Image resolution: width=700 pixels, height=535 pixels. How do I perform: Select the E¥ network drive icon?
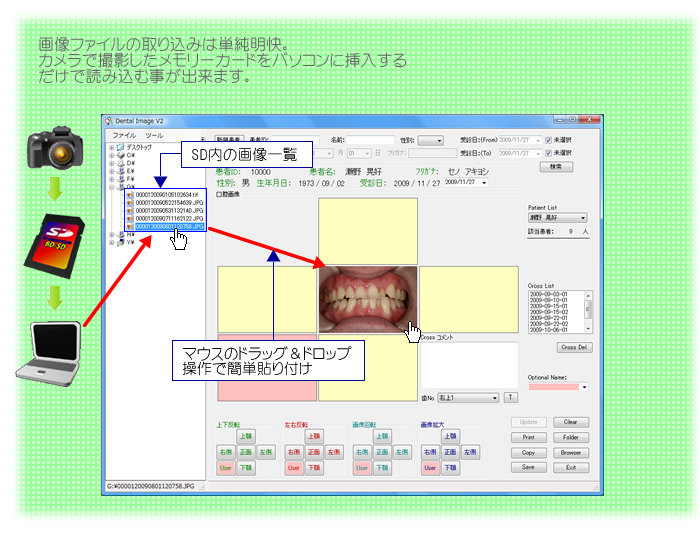120,171
